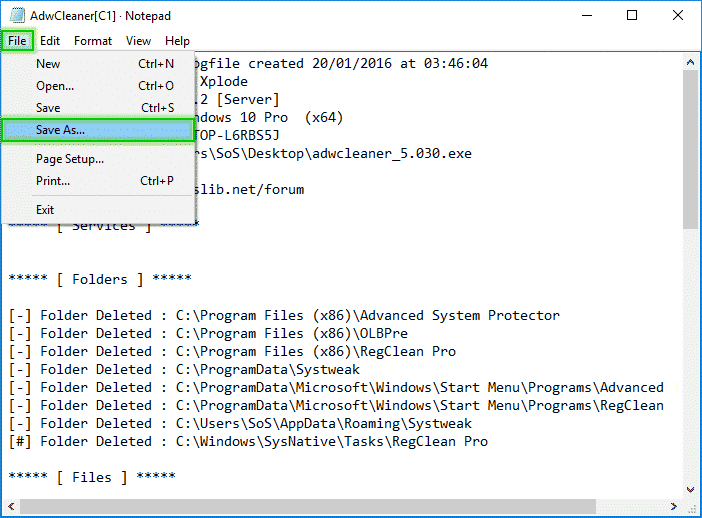Open the Edit menu
The height and width of the screenshot is (518, 702).
[50, 41]
